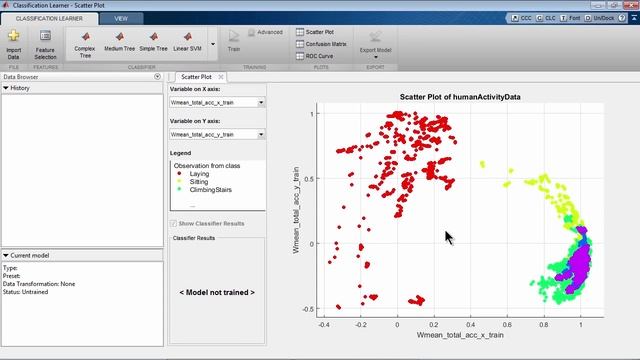Choose the Complex Tree classifier
The width and height of the screenshot is (640, 360).
point(85,44)
